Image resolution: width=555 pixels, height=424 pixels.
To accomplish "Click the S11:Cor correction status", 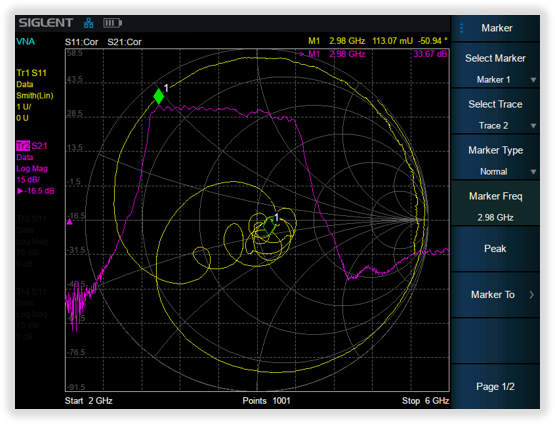I will coord(81,42).
